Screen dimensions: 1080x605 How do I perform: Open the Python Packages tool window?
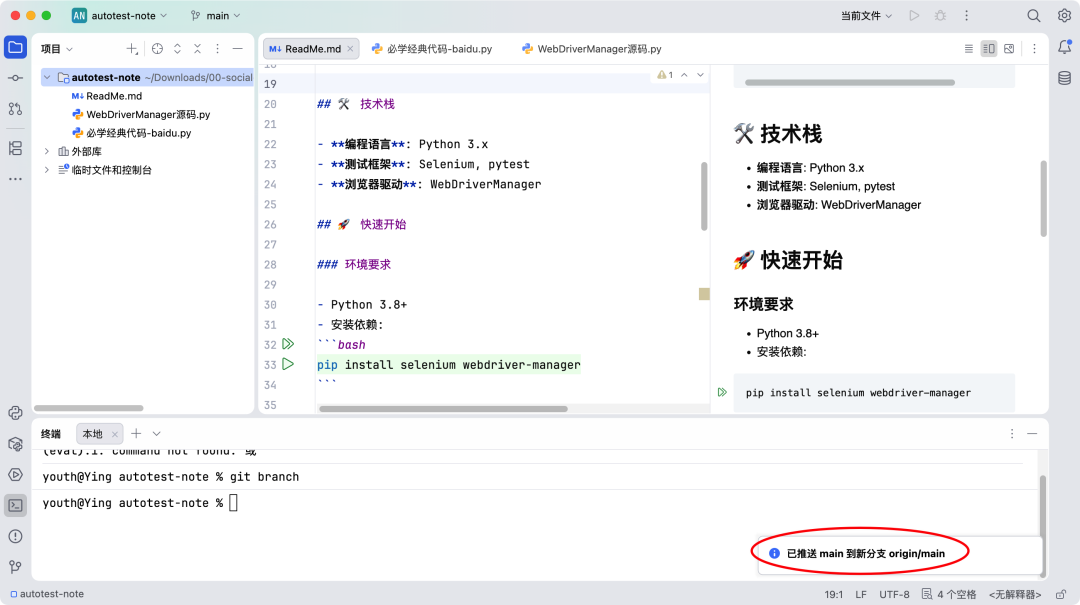[x=15, y=444]
